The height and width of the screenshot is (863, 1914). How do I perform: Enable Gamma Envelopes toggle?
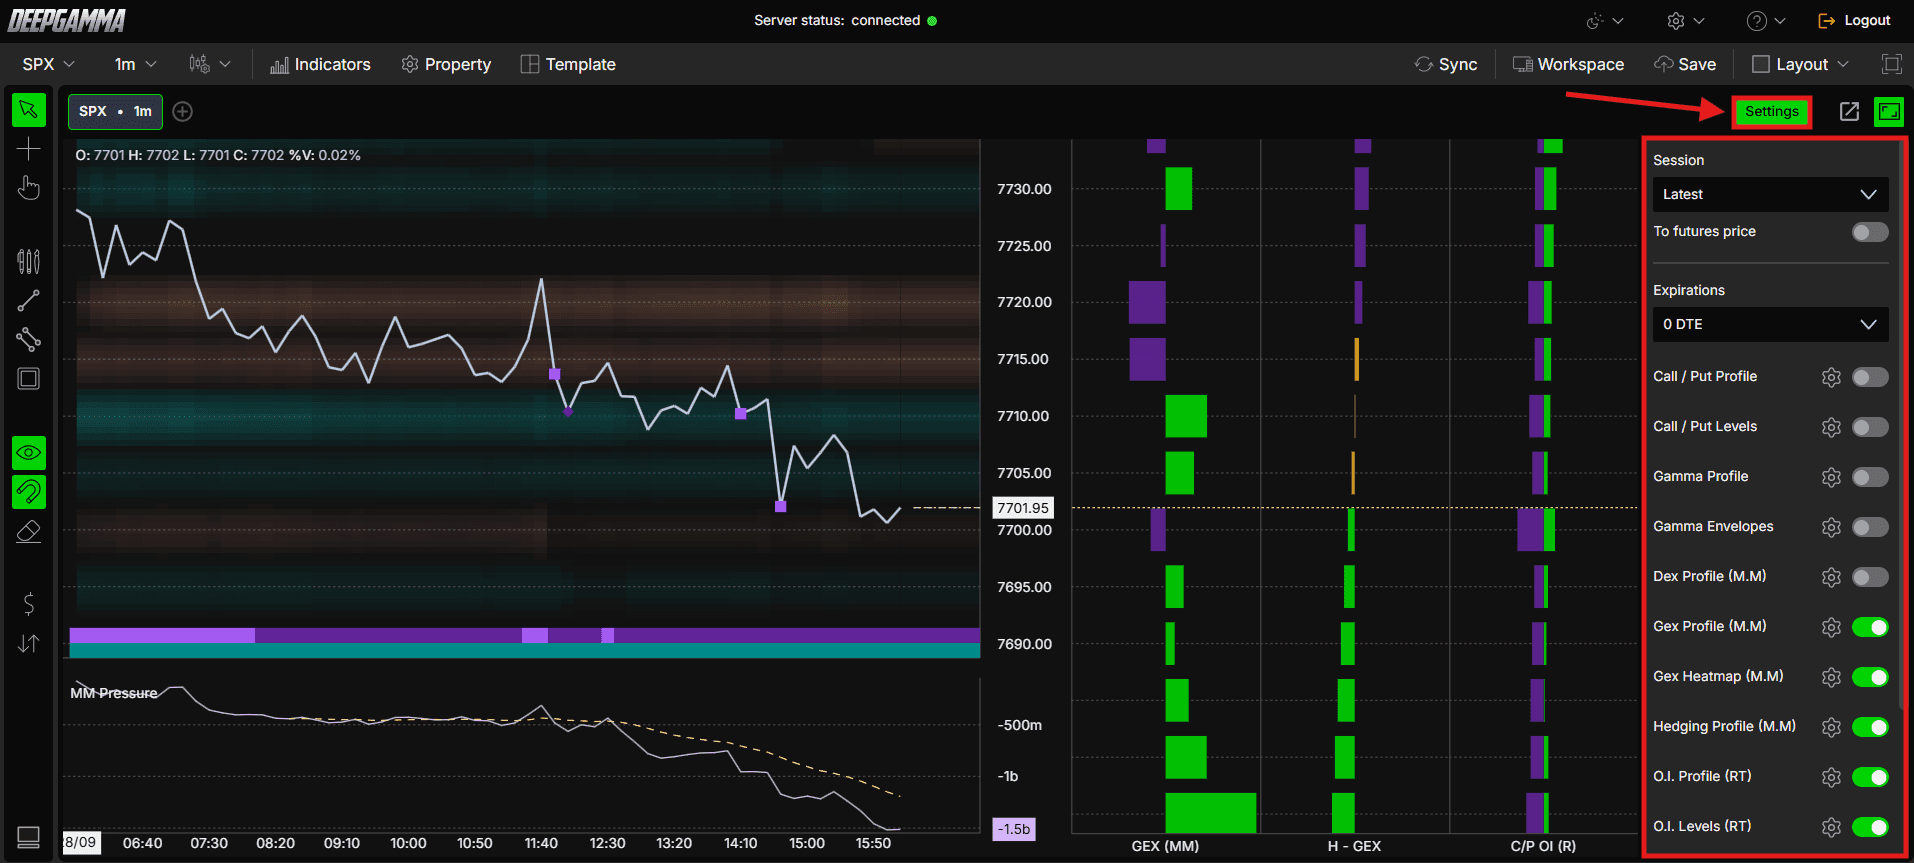(x=1870, y=527)
